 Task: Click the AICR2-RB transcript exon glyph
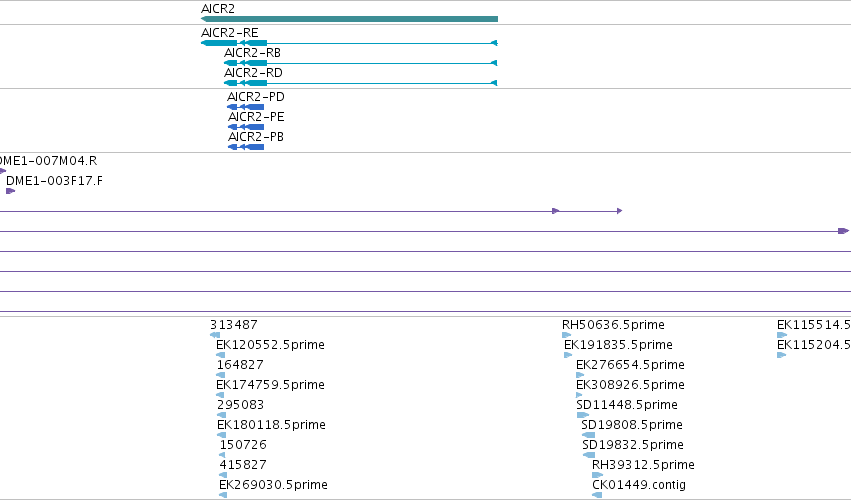[360, 63]
